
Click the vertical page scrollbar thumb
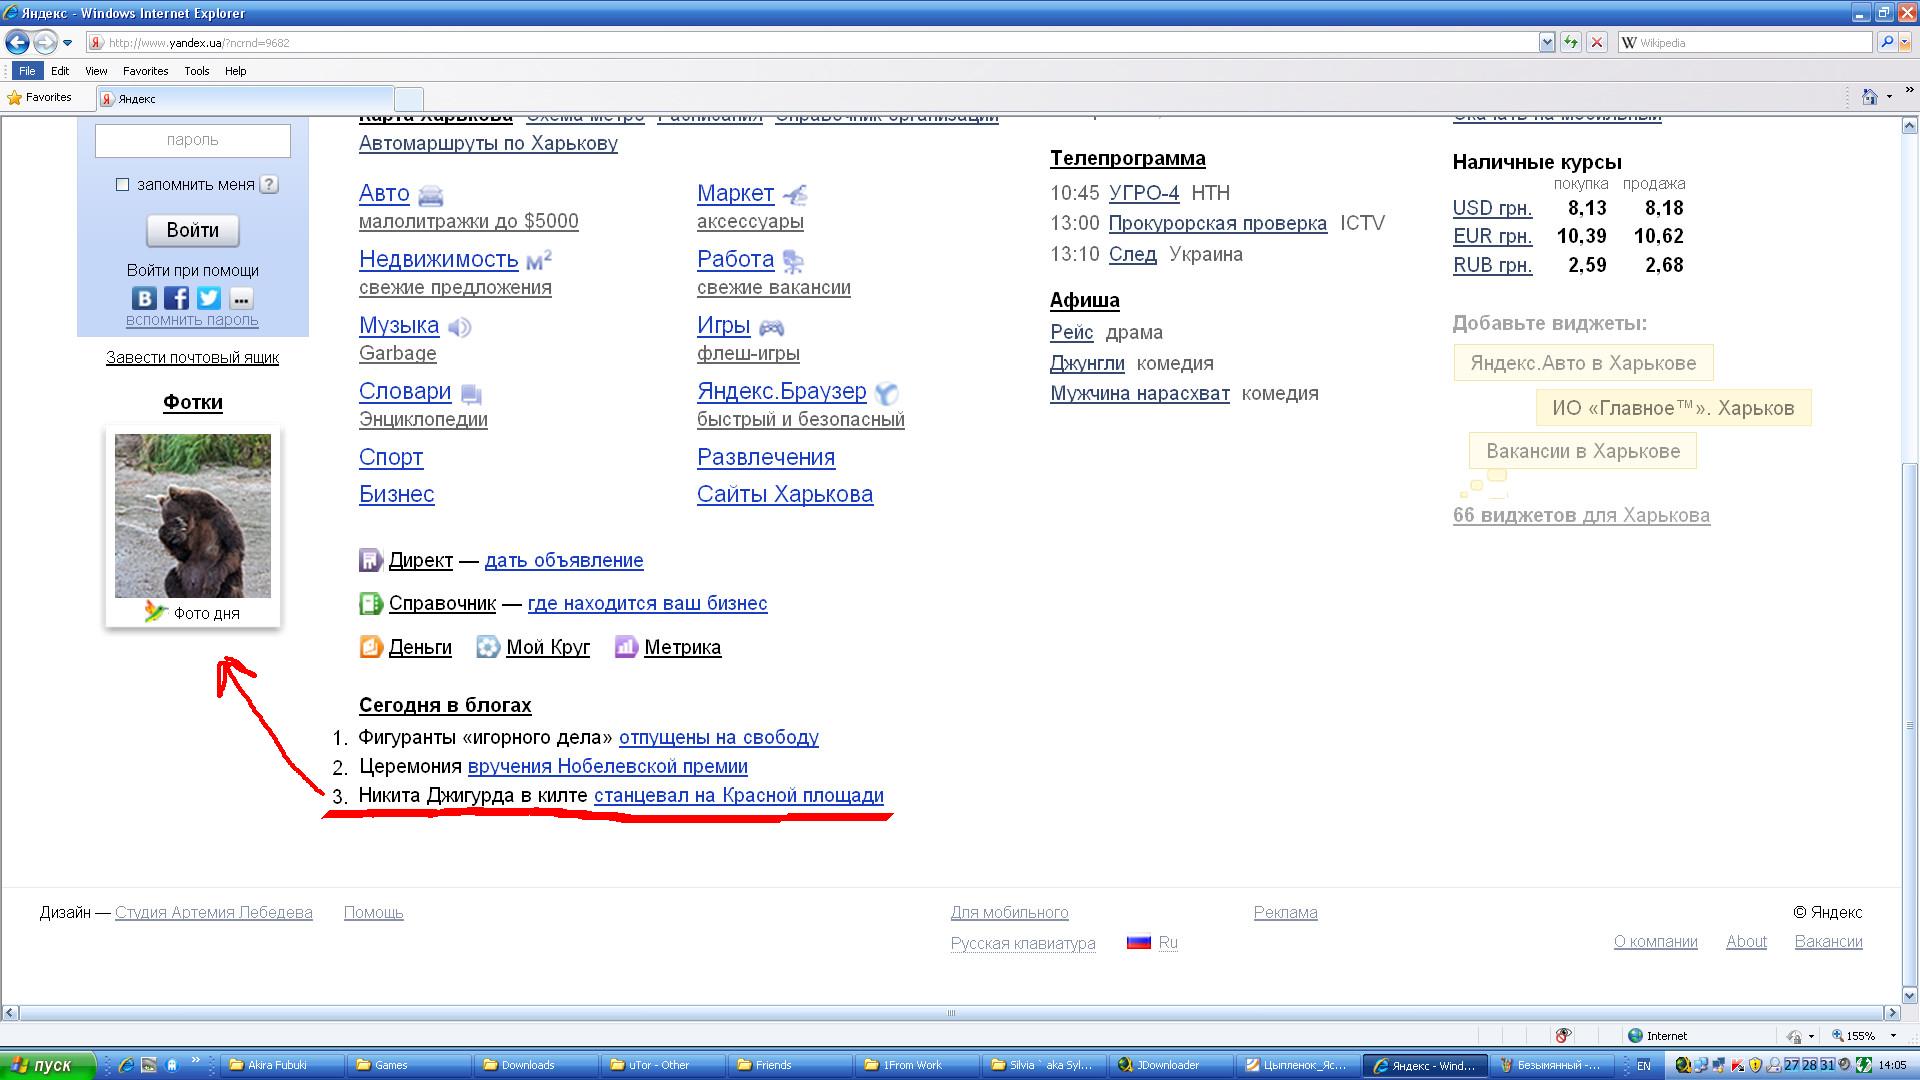tap(1910, 726)
